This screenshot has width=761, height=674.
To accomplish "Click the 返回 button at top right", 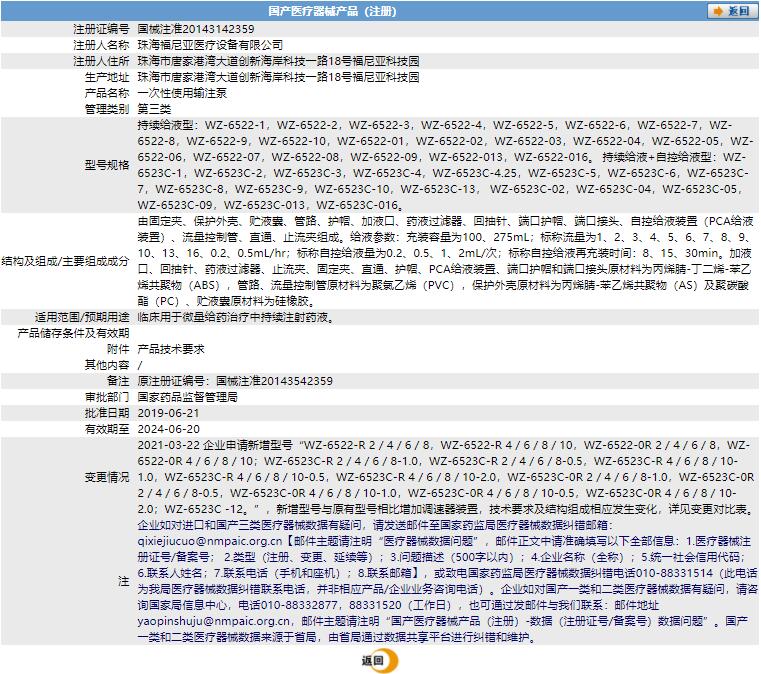I will click(x=732, y=11).
